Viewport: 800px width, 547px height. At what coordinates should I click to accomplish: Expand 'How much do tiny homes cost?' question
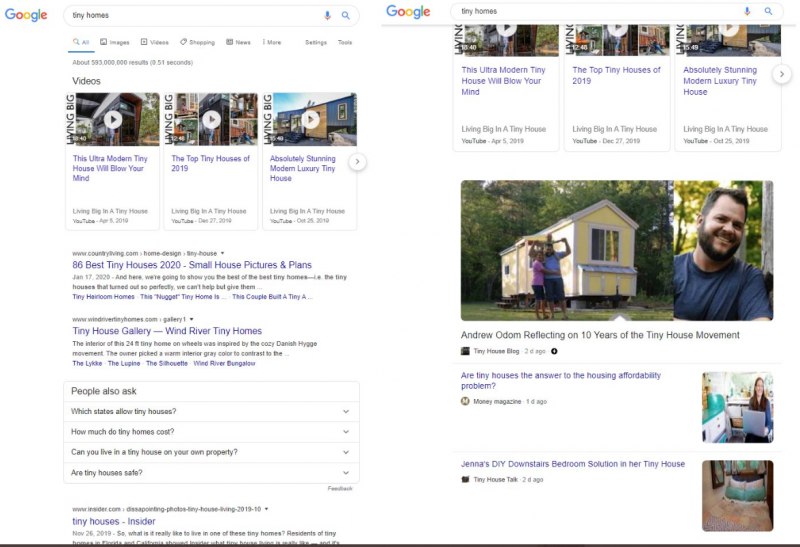tap(211, 432)
